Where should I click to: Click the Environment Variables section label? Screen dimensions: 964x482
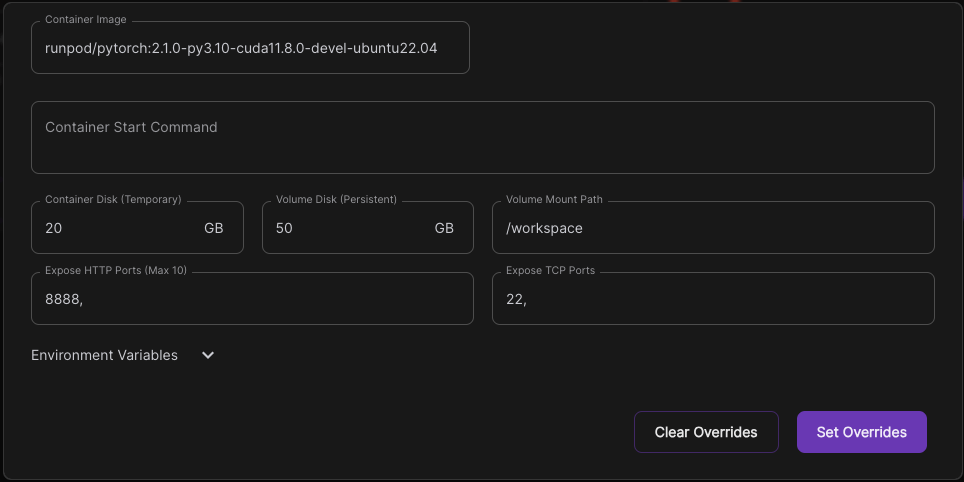104,355
